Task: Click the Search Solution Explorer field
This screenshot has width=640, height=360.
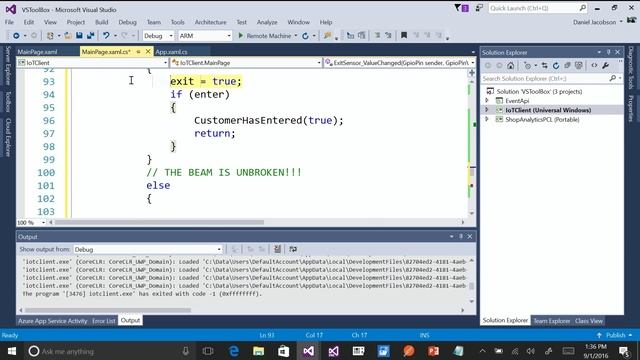Action: 551,78
